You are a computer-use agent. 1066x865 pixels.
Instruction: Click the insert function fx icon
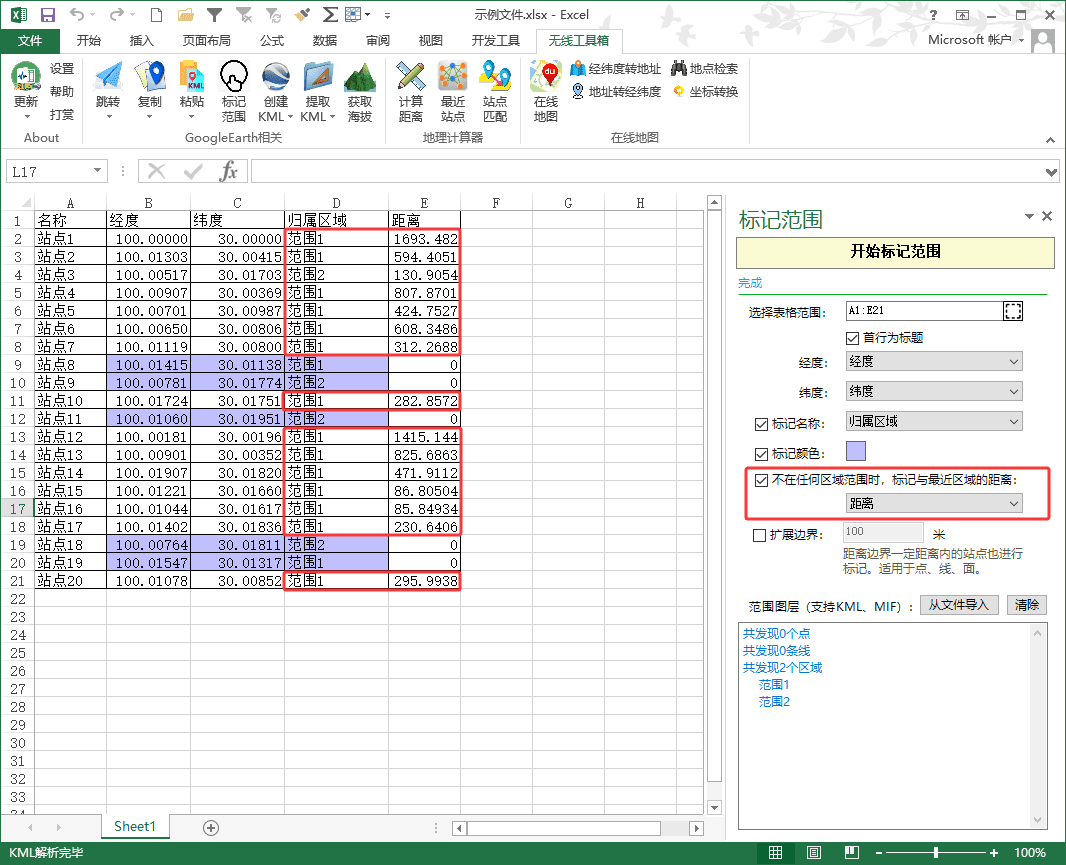click(229, 171)
